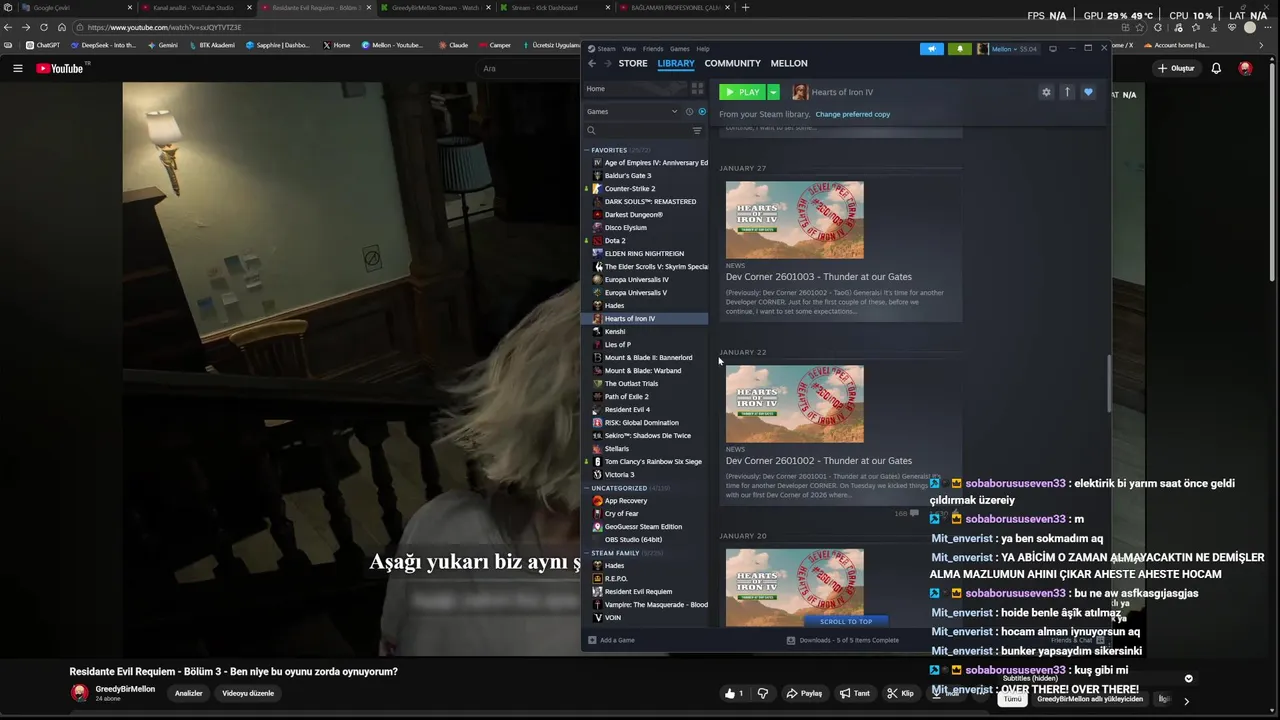
Task: Open the January 27 Dev Corner thumbnail
Action: [795, 220]
